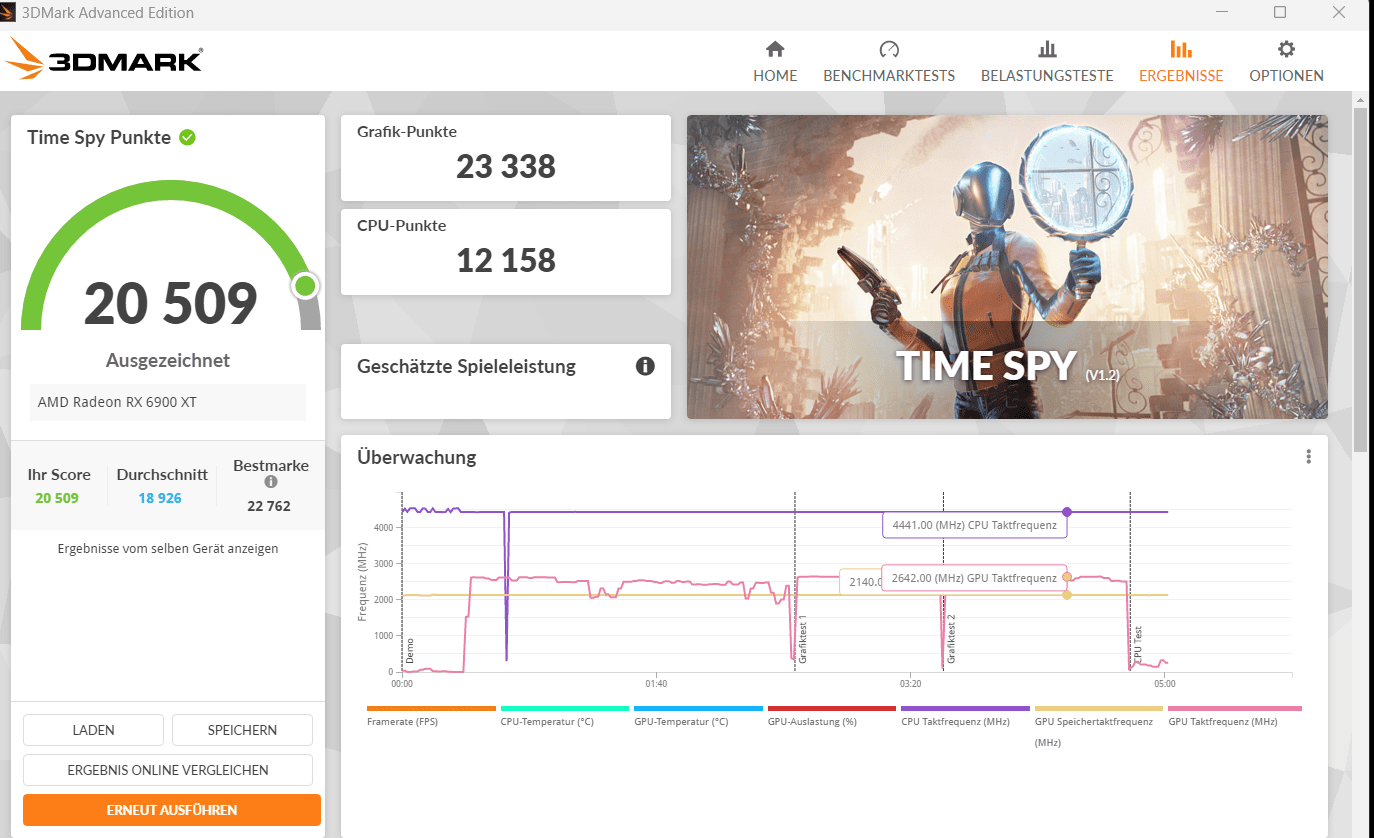Viewport: 1374px width, 838px height.
Task: Click green dot on score gauge
Action: click(306, 287)
